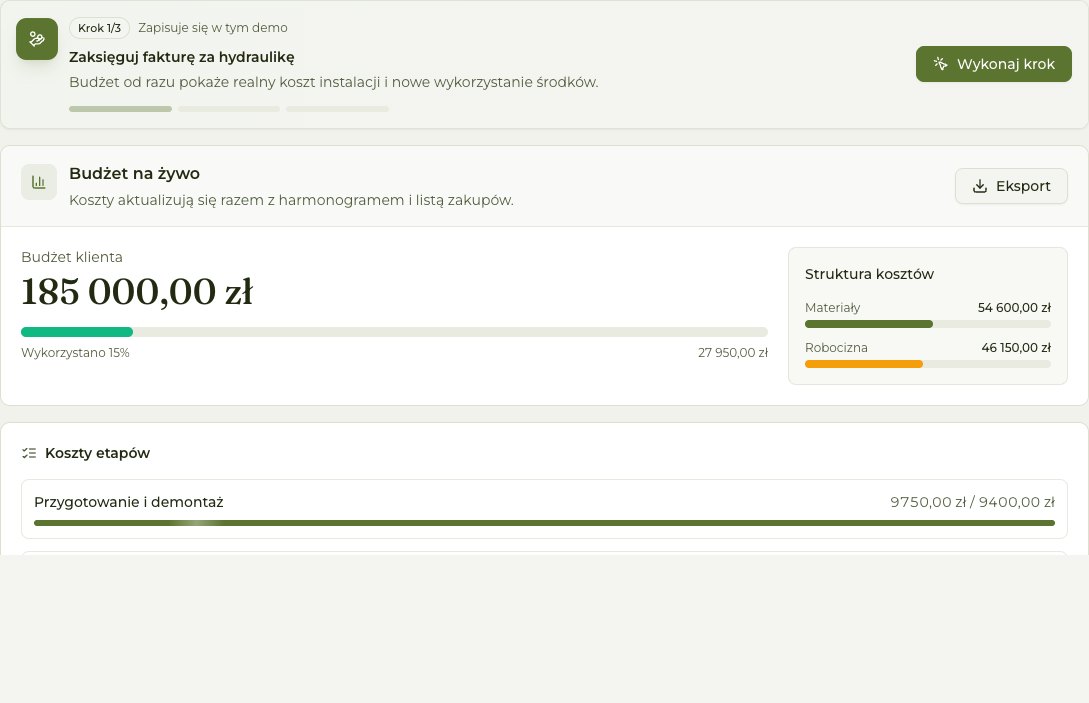Click the checklist icon next to Koszty etapów
The width and height of the screenshot is (1089, 703).
pos(28,453)
